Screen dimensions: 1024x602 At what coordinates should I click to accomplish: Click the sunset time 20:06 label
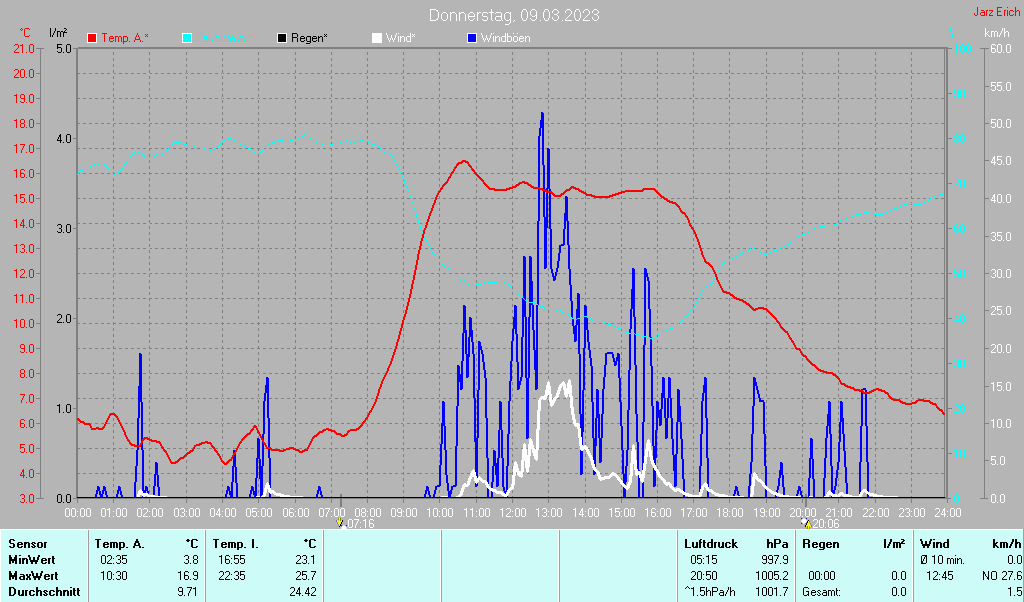point(825,524)
